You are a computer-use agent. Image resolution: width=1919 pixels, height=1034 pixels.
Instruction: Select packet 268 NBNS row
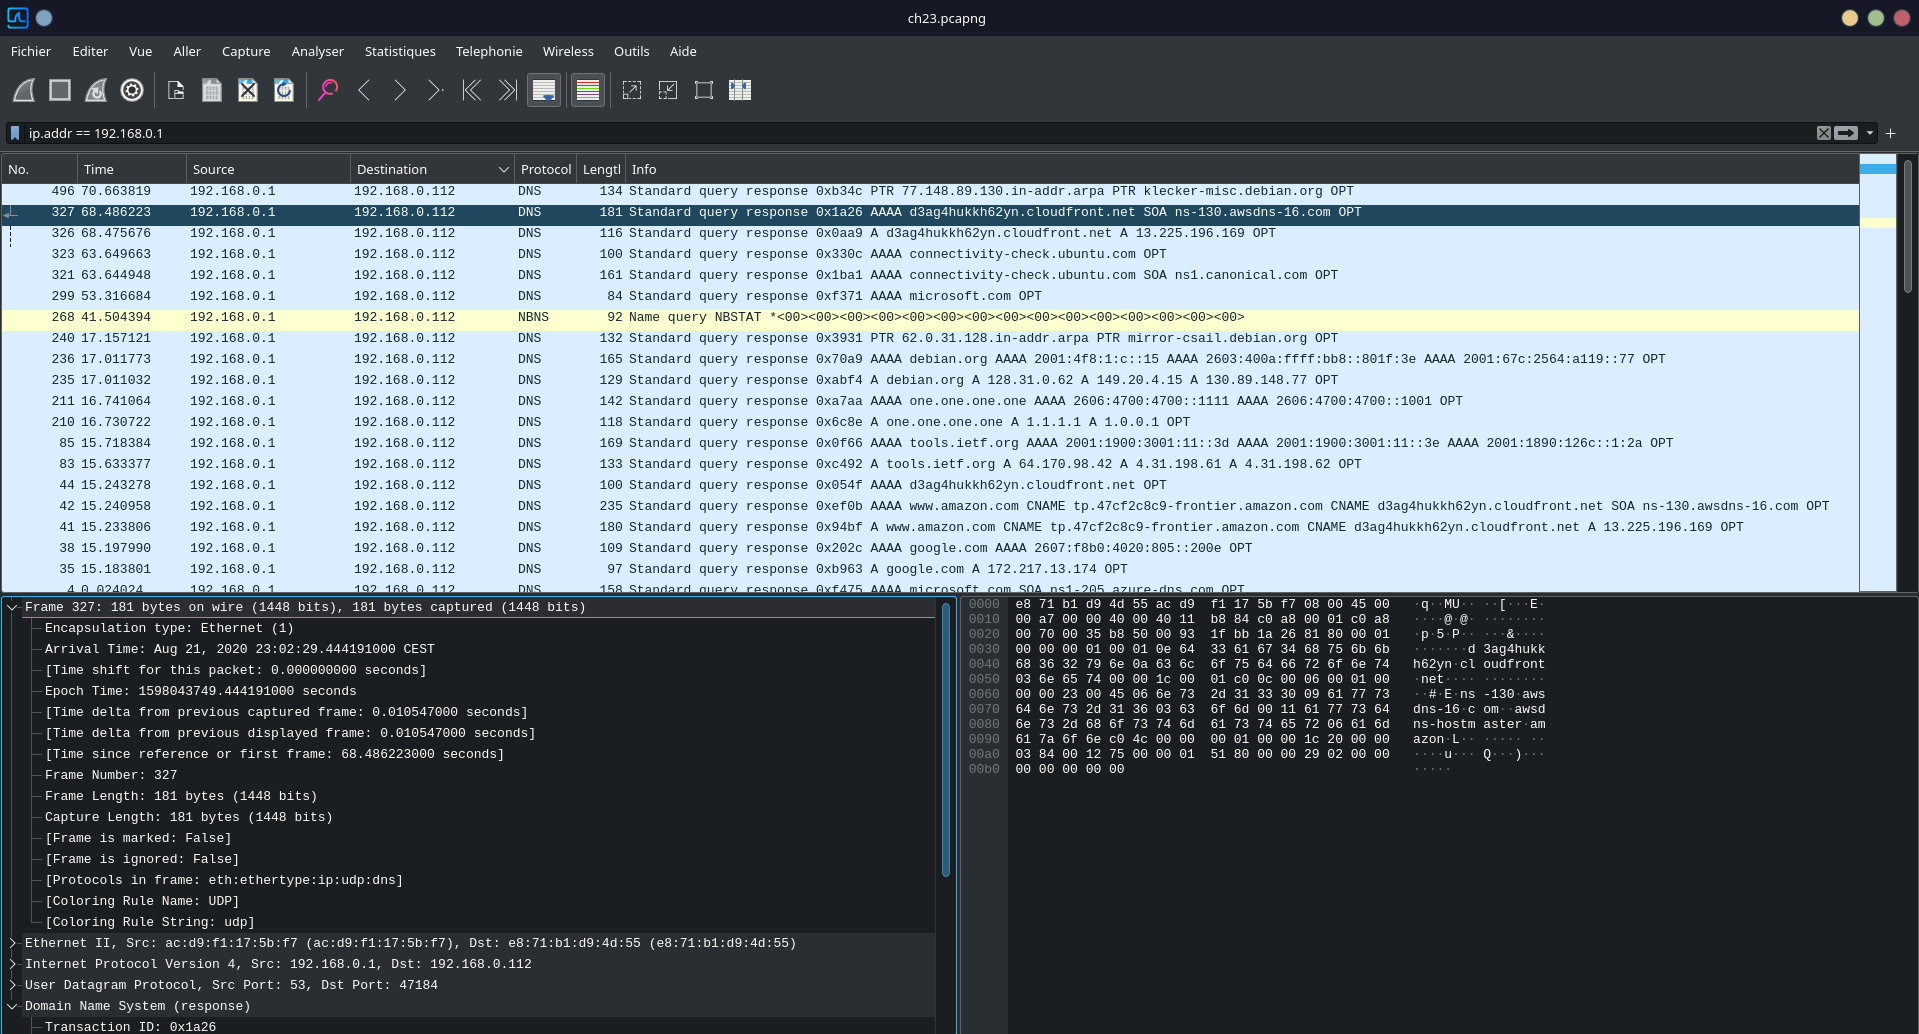930,317
